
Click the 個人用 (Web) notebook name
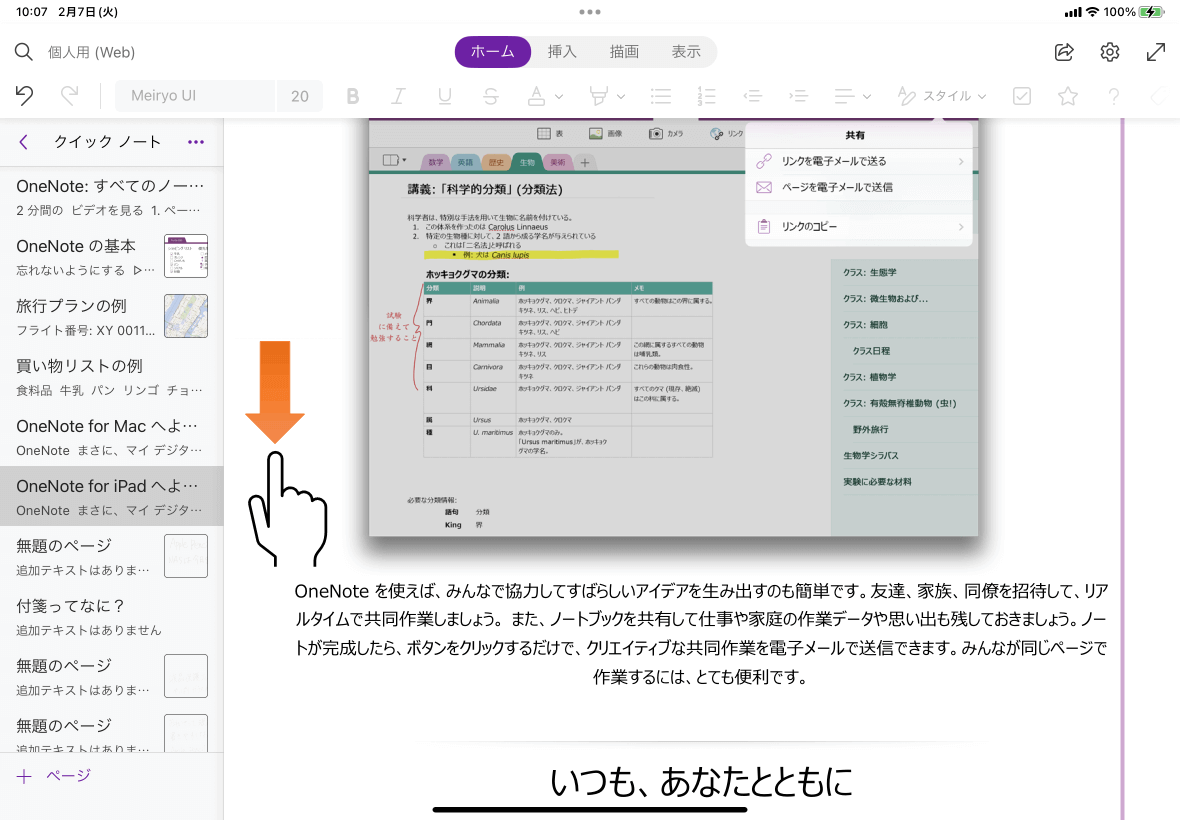[92, 52]
